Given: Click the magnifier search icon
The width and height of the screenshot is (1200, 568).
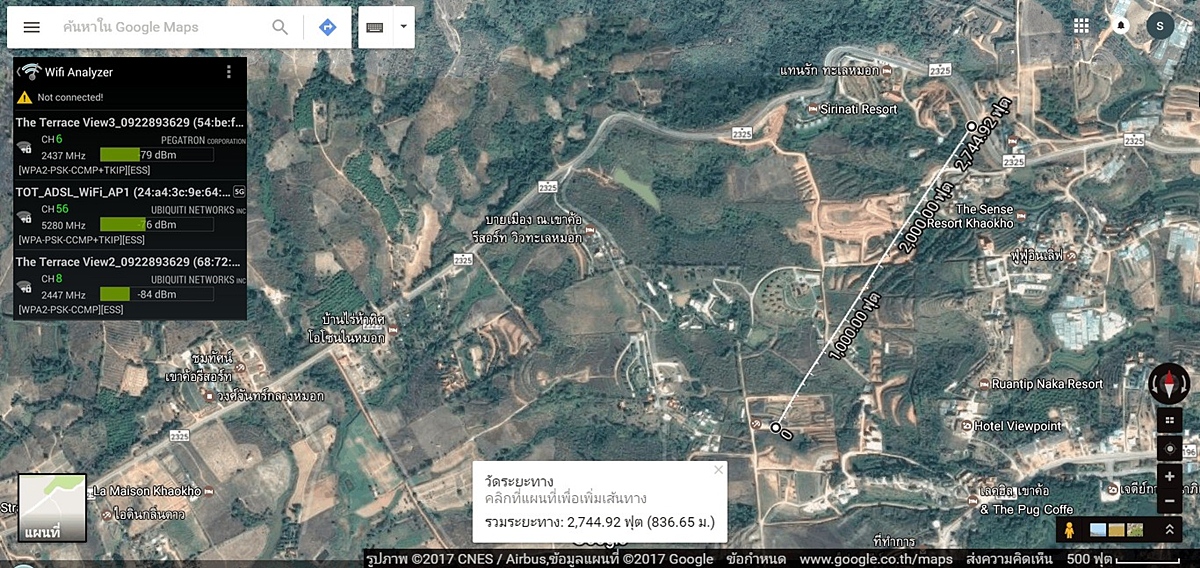Looking at the screenshot, I should click(281, 27).
